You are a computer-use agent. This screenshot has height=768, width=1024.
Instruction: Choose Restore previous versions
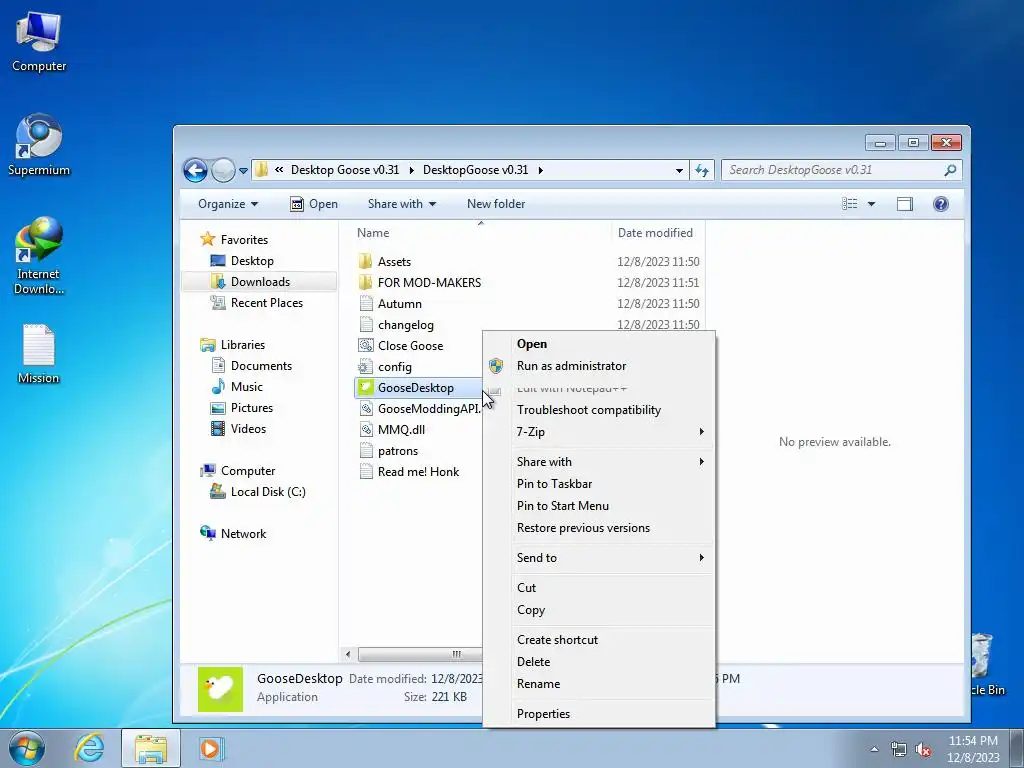coord(599,528)
